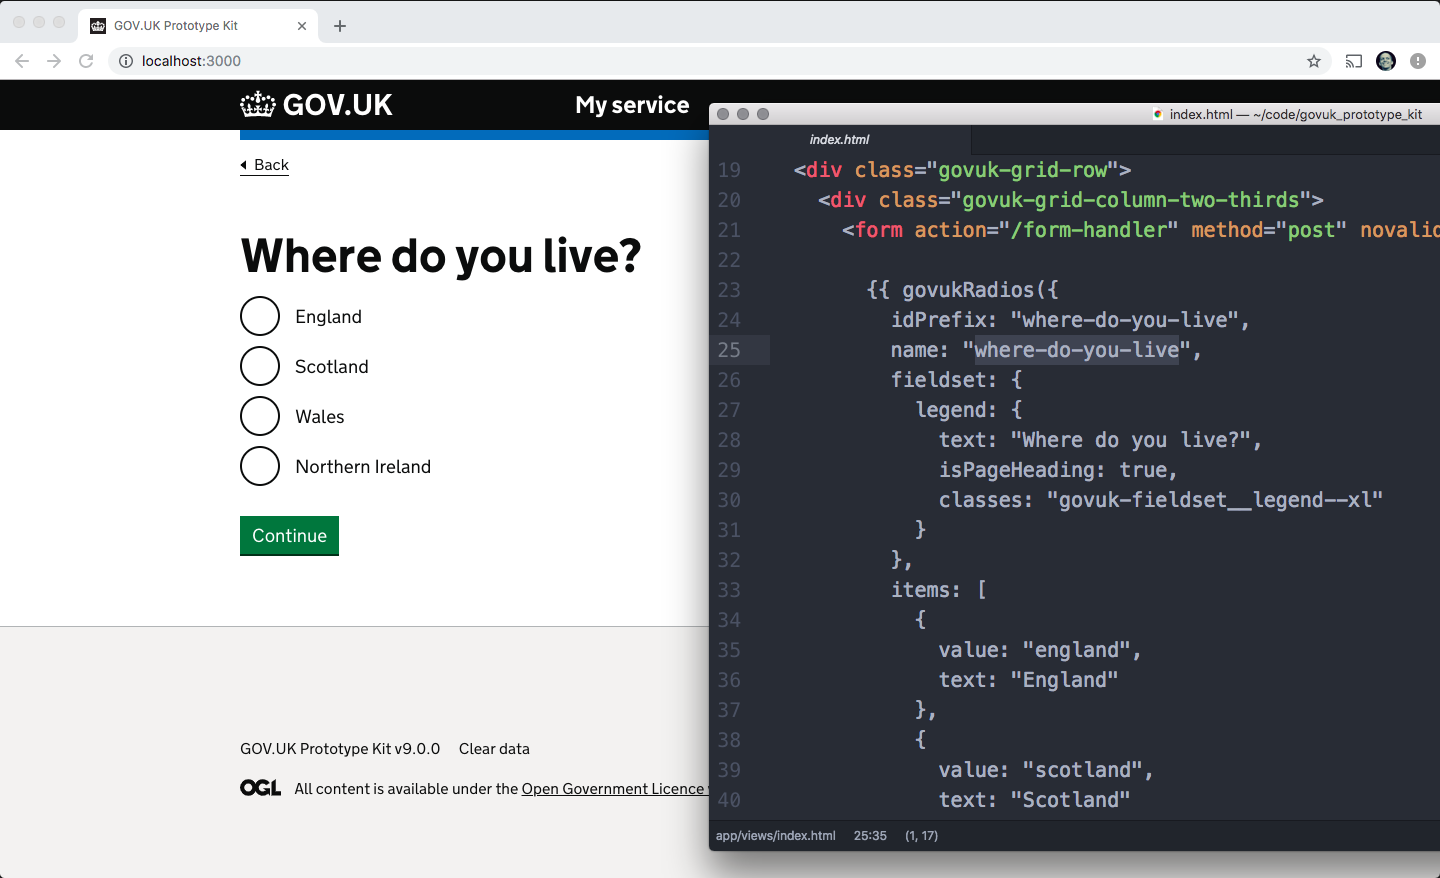Select the Scotland radio button
Screen dimensions: 1440x878
click(260, 366)
